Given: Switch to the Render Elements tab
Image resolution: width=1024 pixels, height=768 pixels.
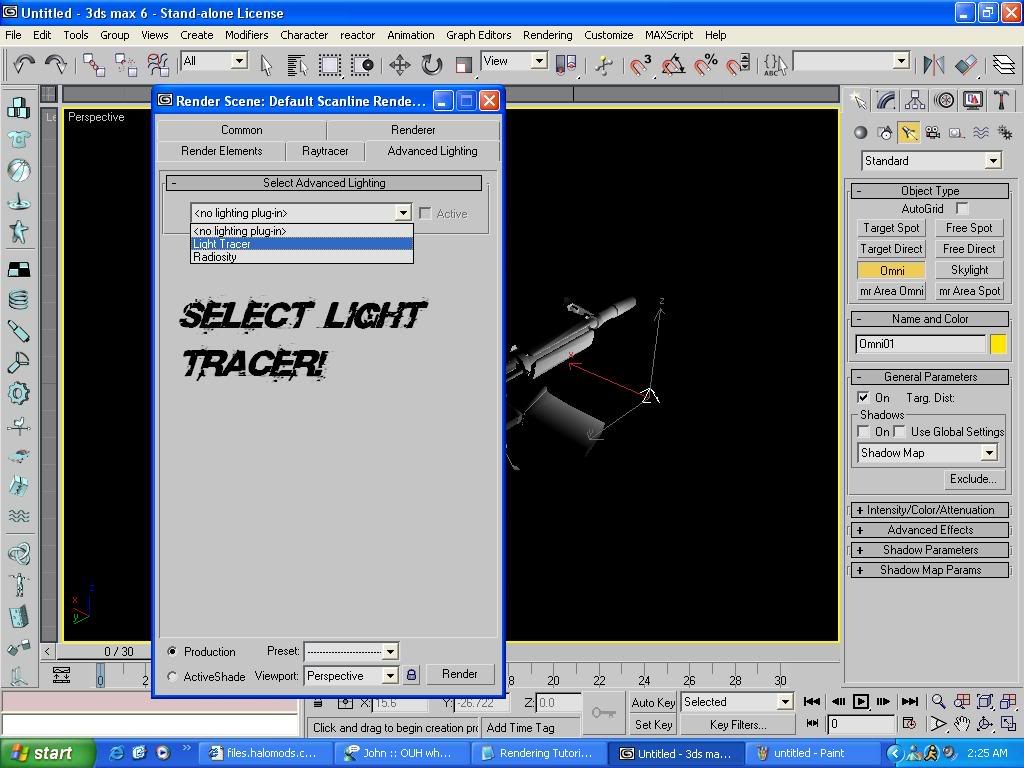Looking at the screenshot, I should pos(221,151).
